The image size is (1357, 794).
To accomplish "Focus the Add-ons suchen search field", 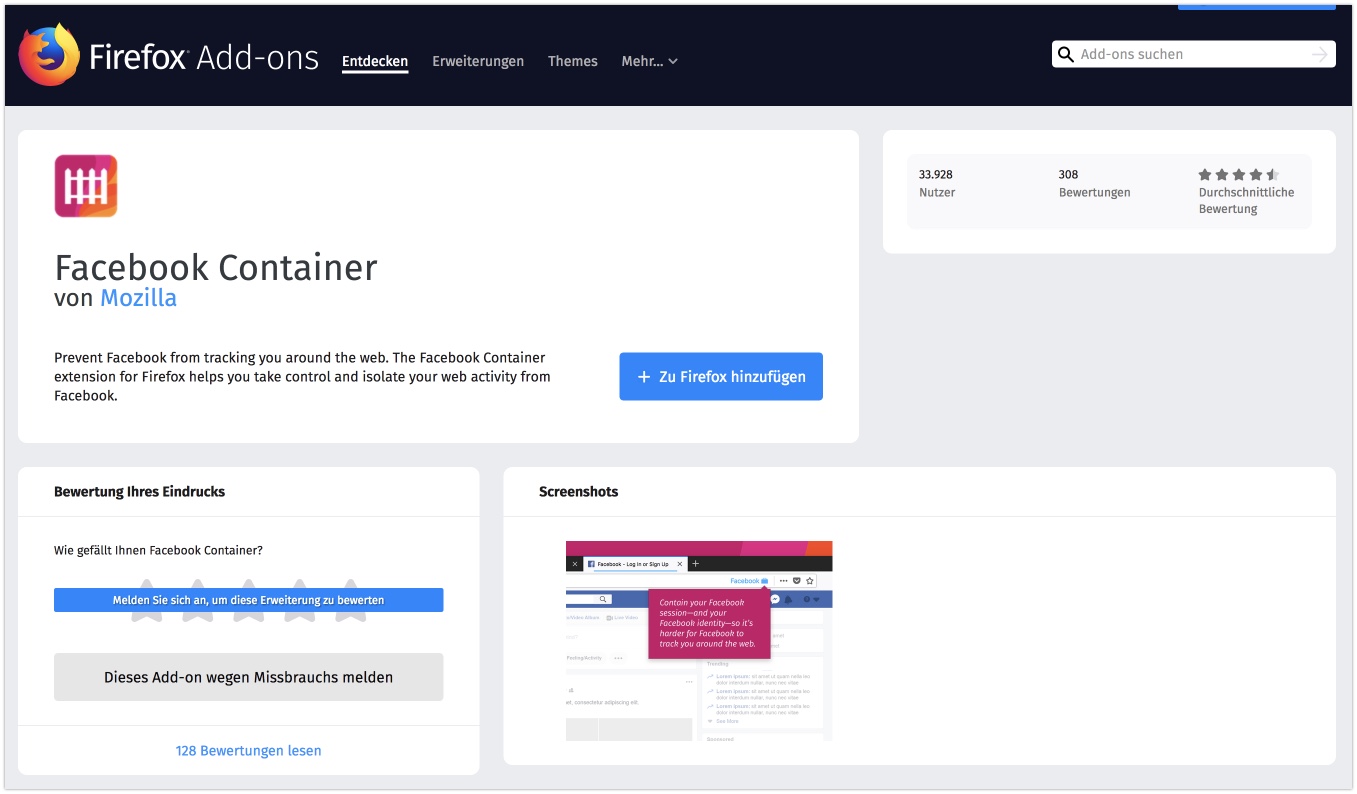I will click(x=1190, y=55).
